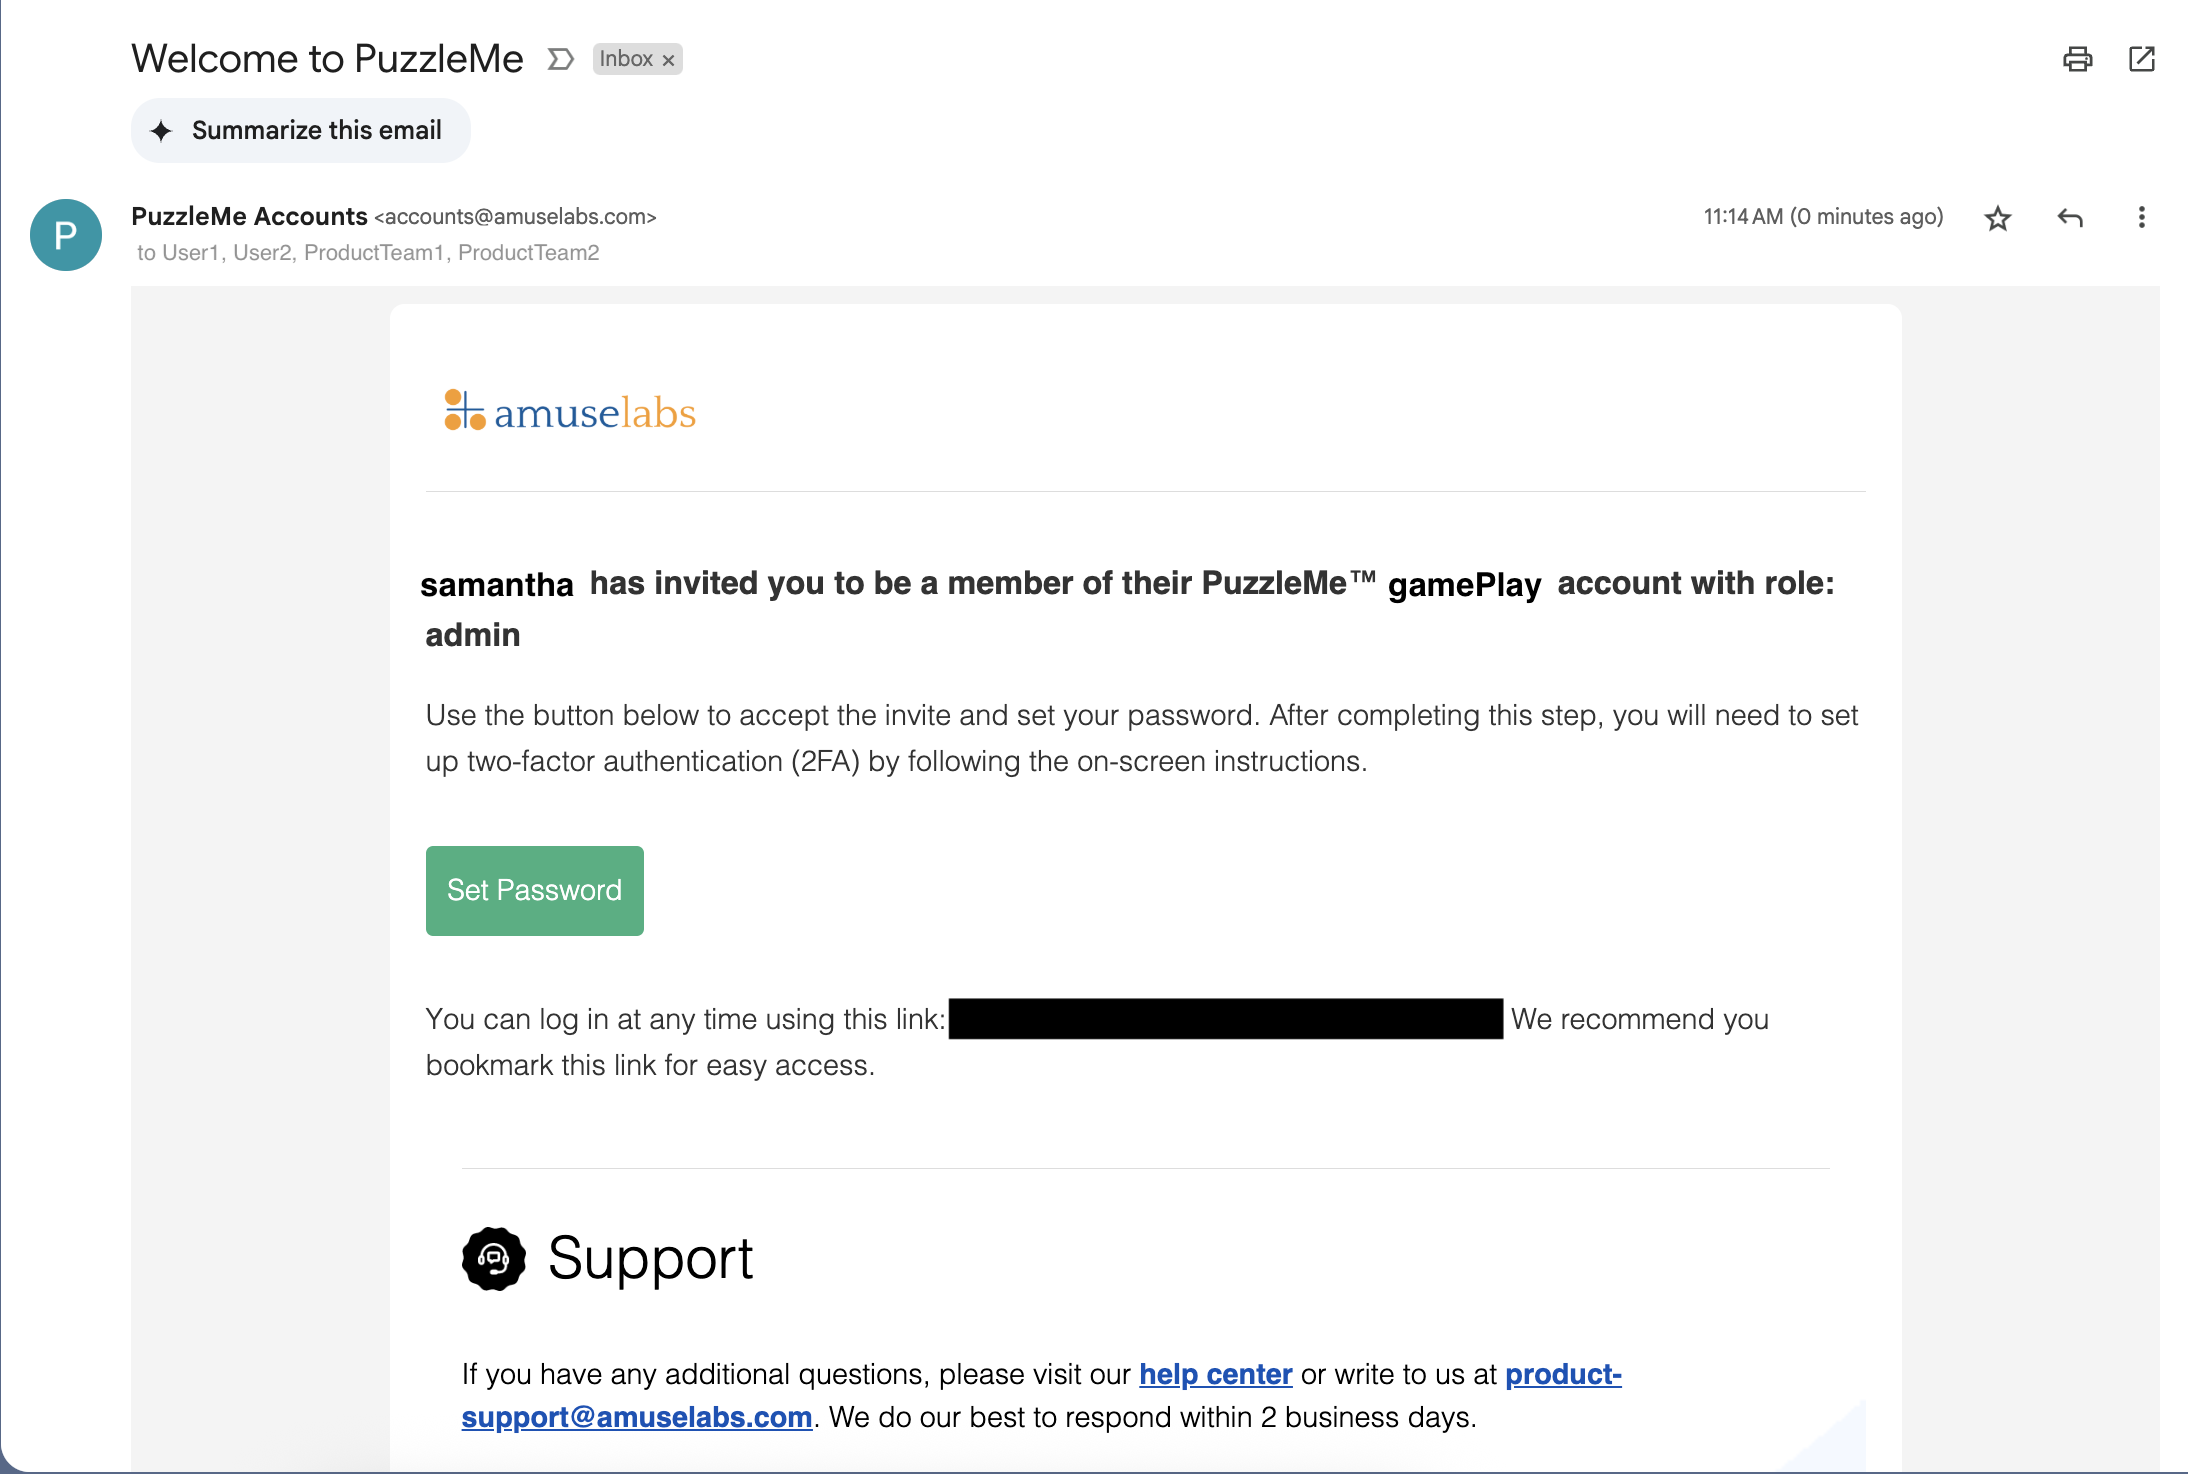This screenshot has width=2188, height=1474.
Task: Click the Support headset badge icon
Action: point(494,1259)
